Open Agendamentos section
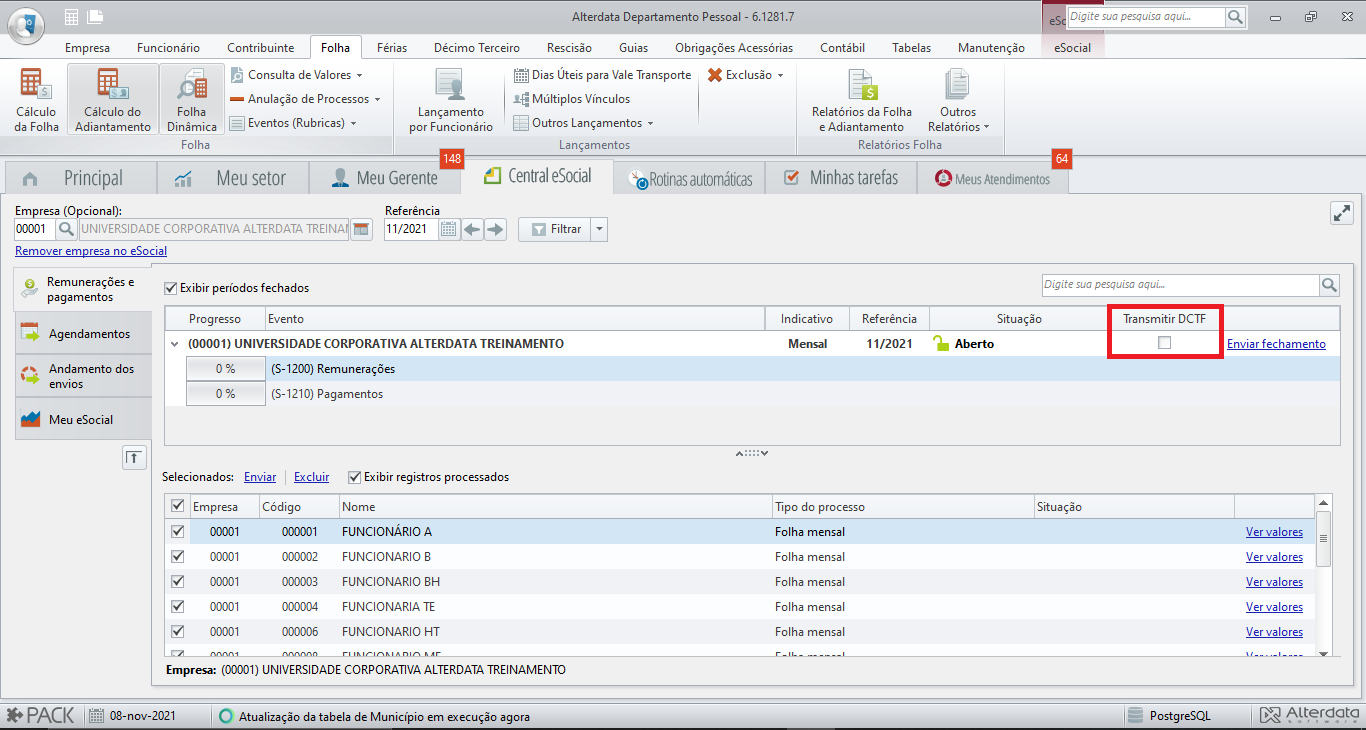The image size is (1366, 730). pos(83,333)
